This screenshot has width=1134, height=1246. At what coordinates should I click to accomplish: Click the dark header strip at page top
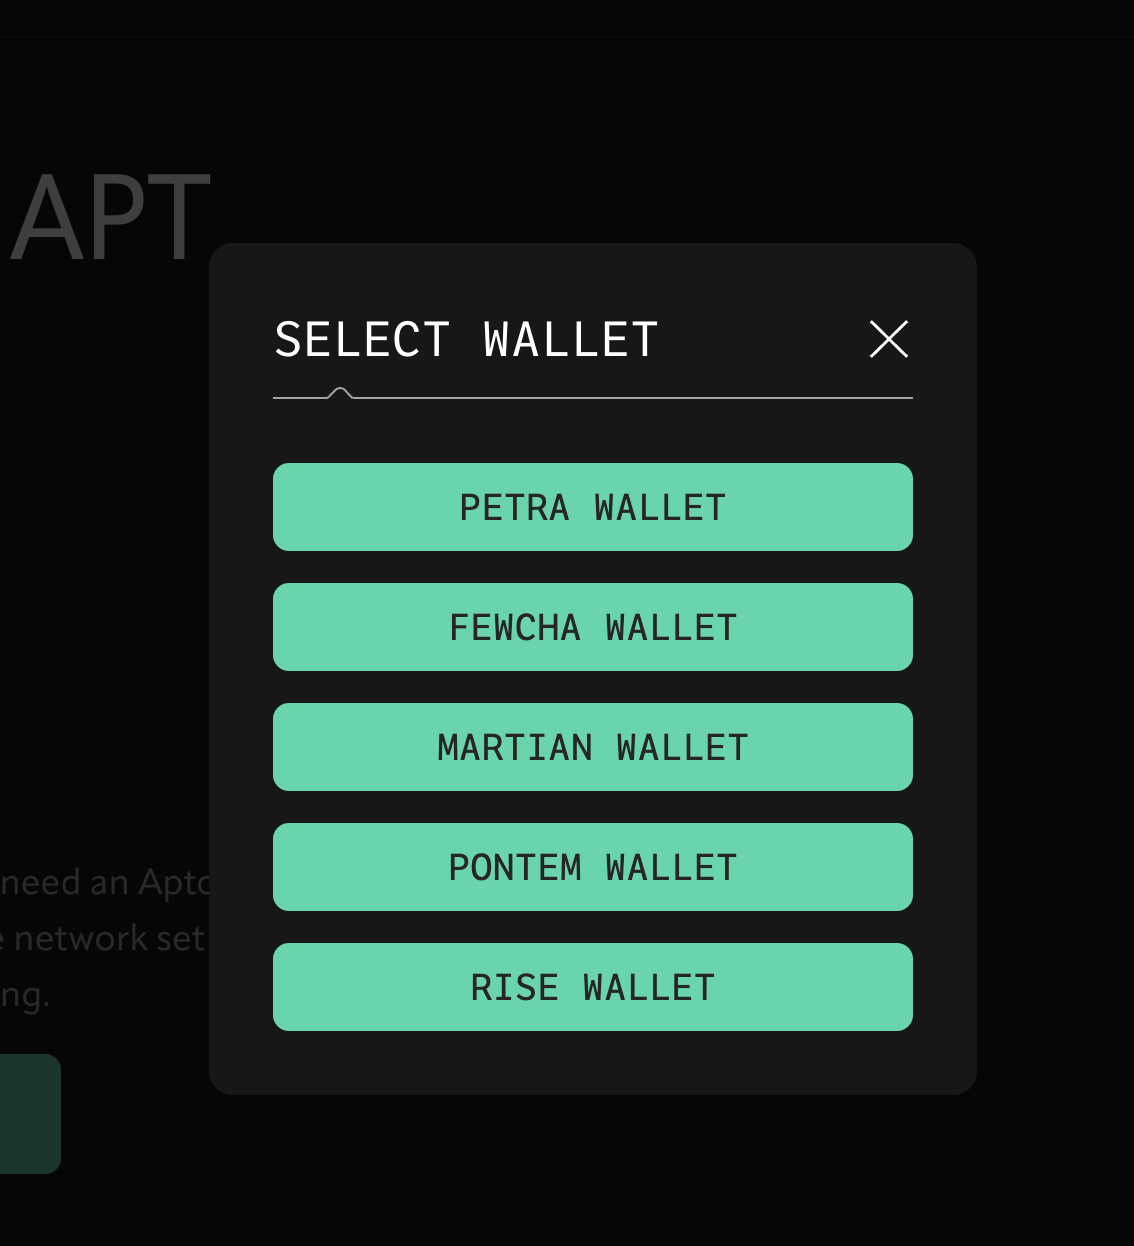pos(567,18)
